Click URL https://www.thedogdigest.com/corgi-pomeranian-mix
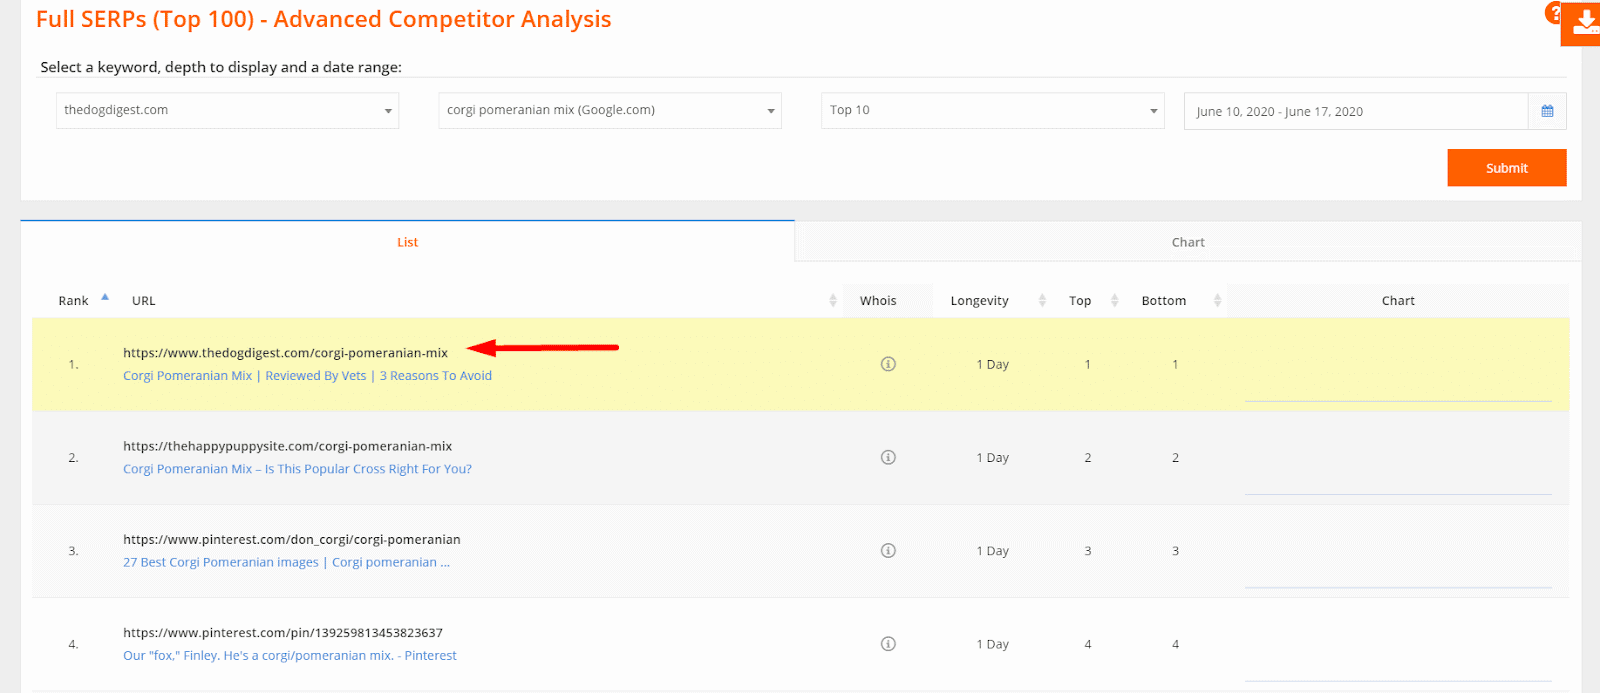This screenshot has width=1600, height=693. click(285, 353)
